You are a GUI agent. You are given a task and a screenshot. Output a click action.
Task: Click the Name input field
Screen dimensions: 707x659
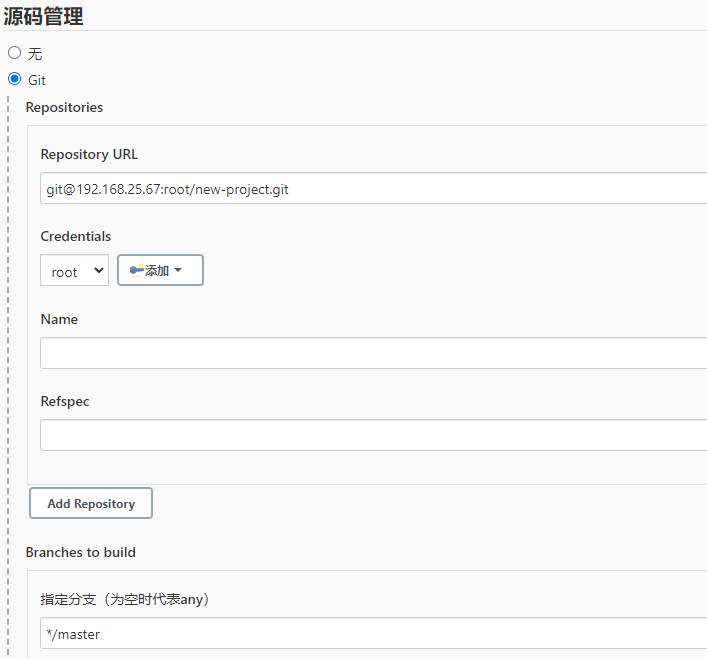373,353
